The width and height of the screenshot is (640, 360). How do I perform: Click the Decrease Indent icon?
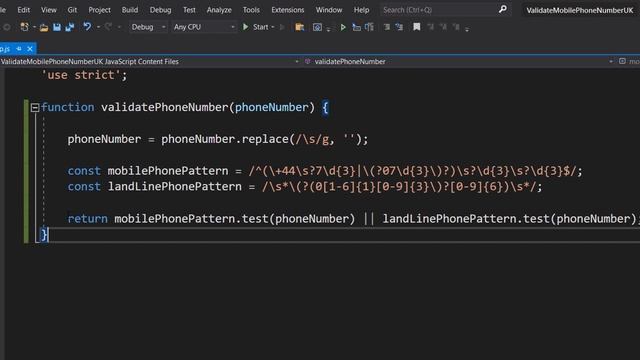[387, 27]
